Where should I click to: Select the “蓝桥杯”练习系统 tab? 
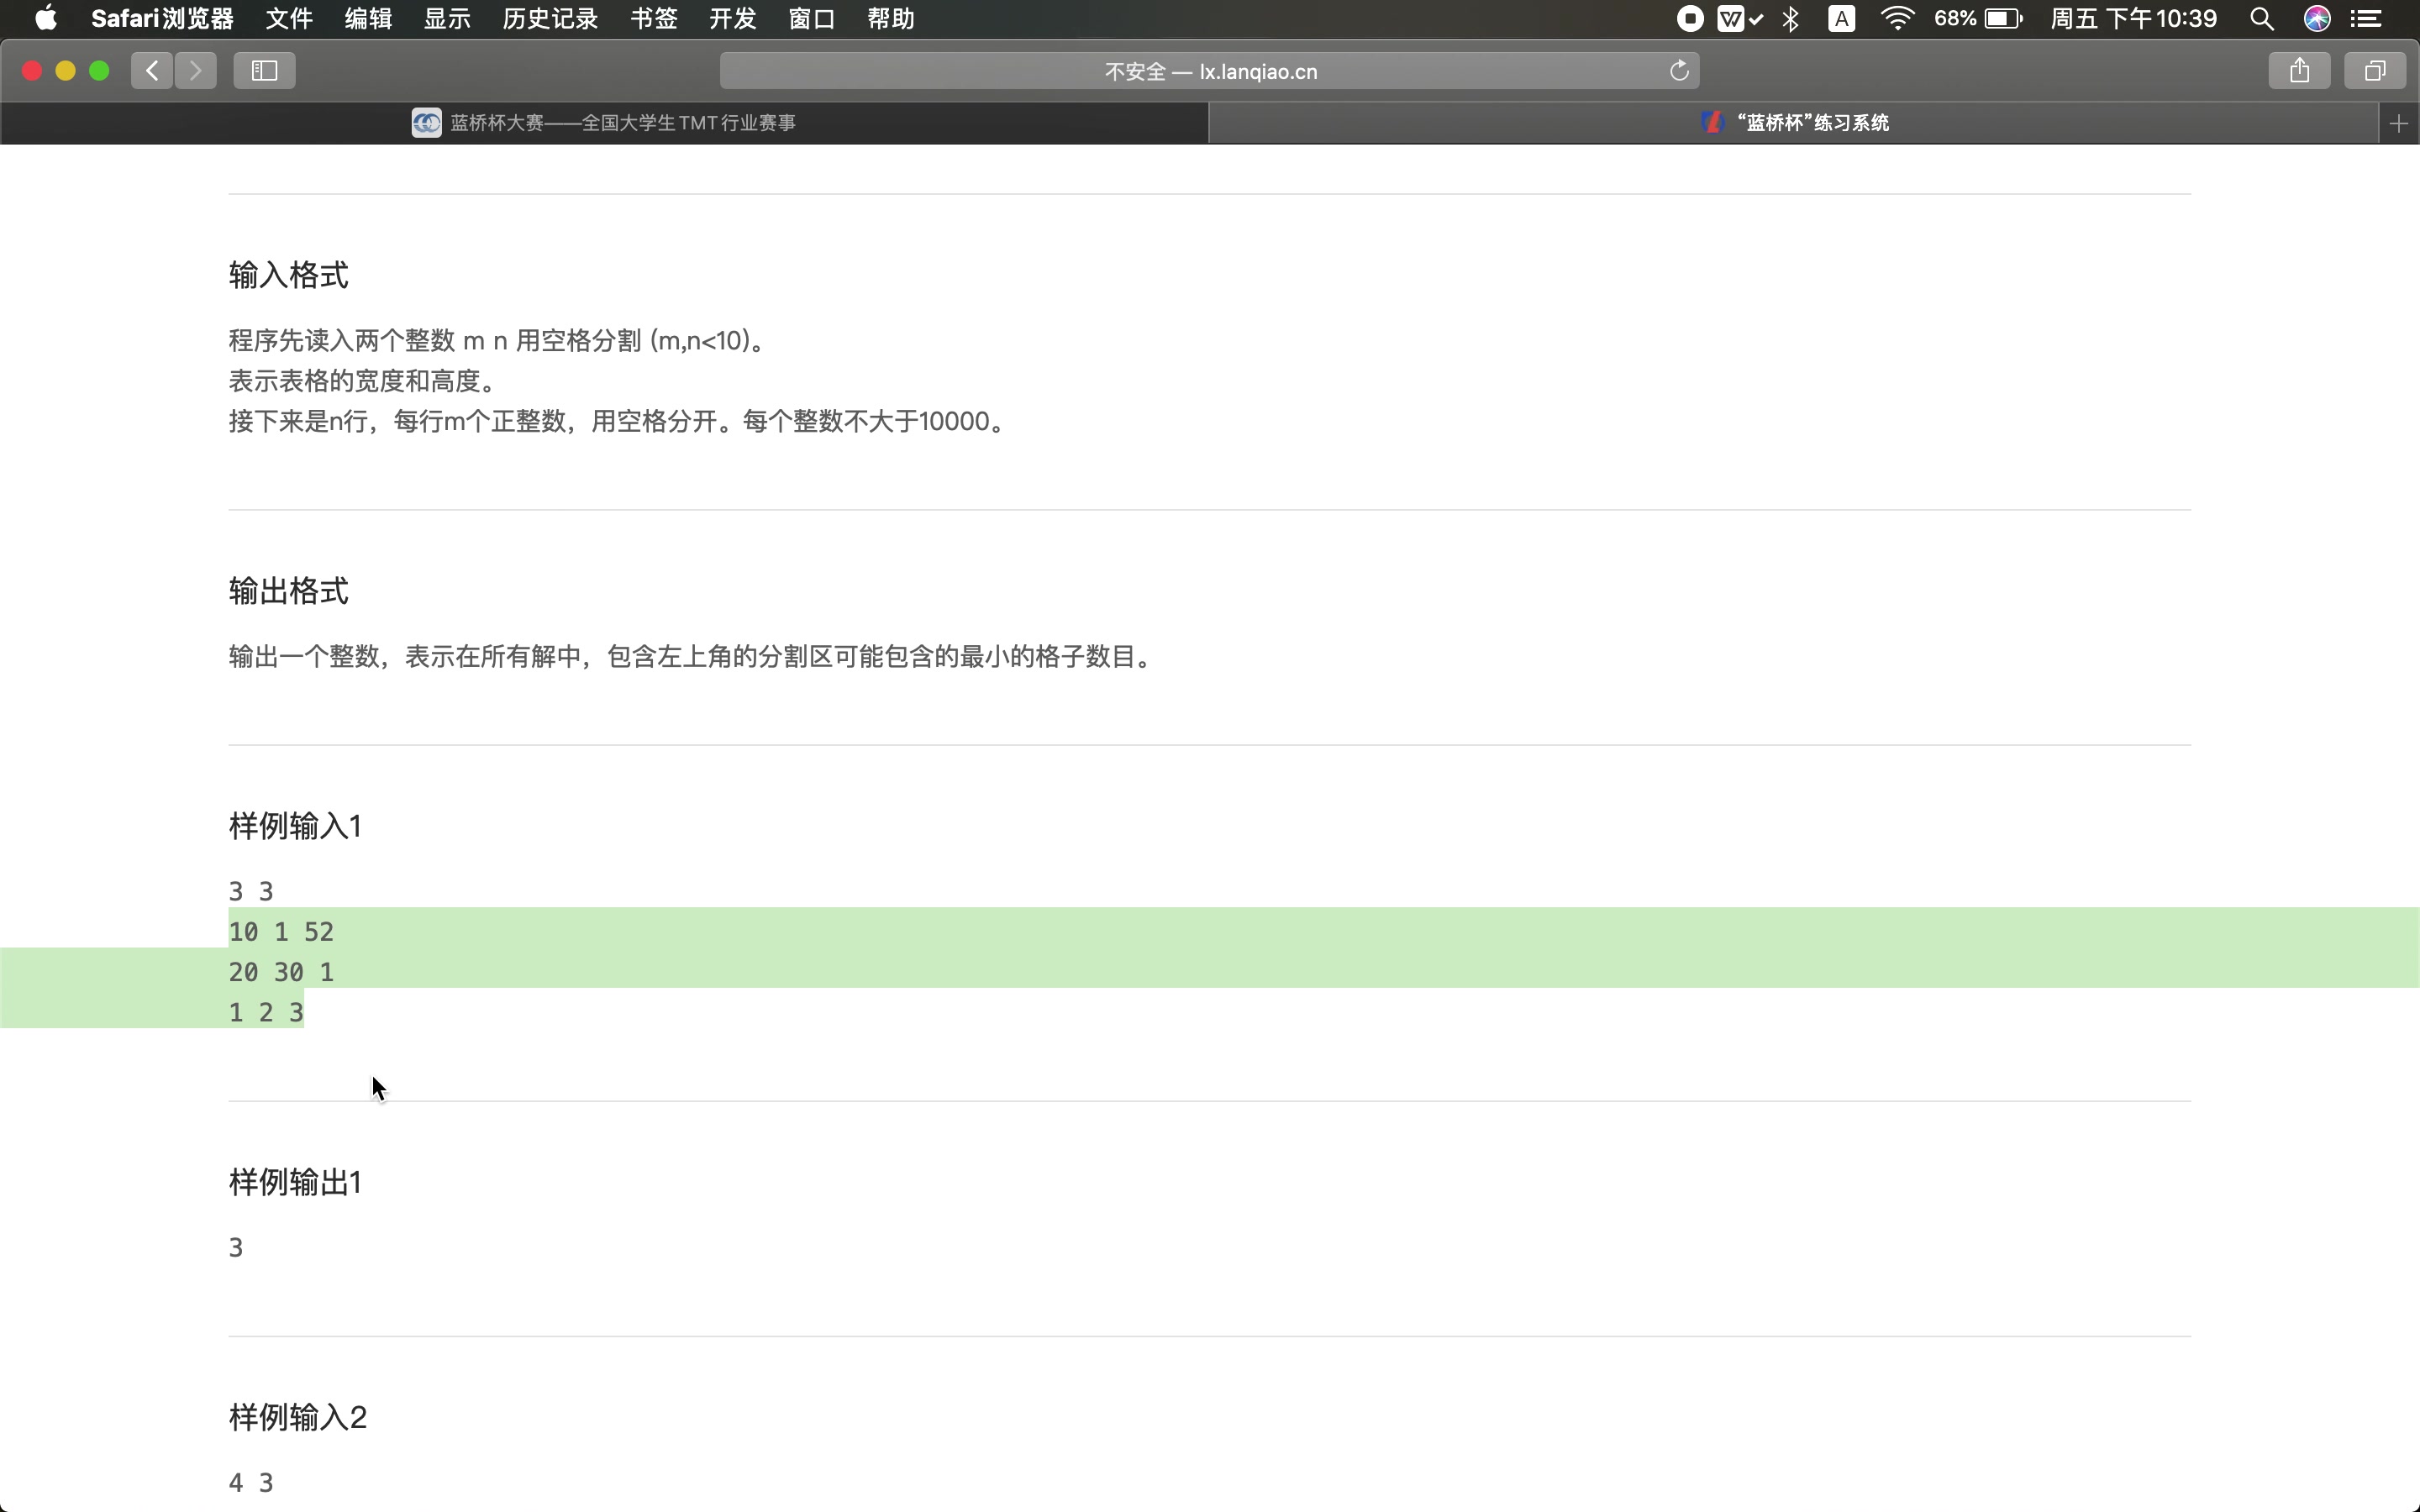click(x=1793, y=123)
